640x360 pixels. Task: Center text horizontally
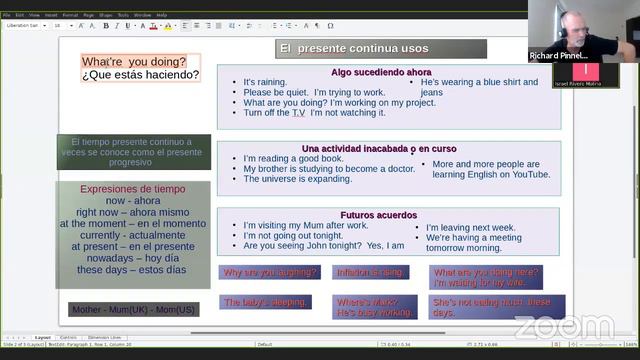(196, 26)
